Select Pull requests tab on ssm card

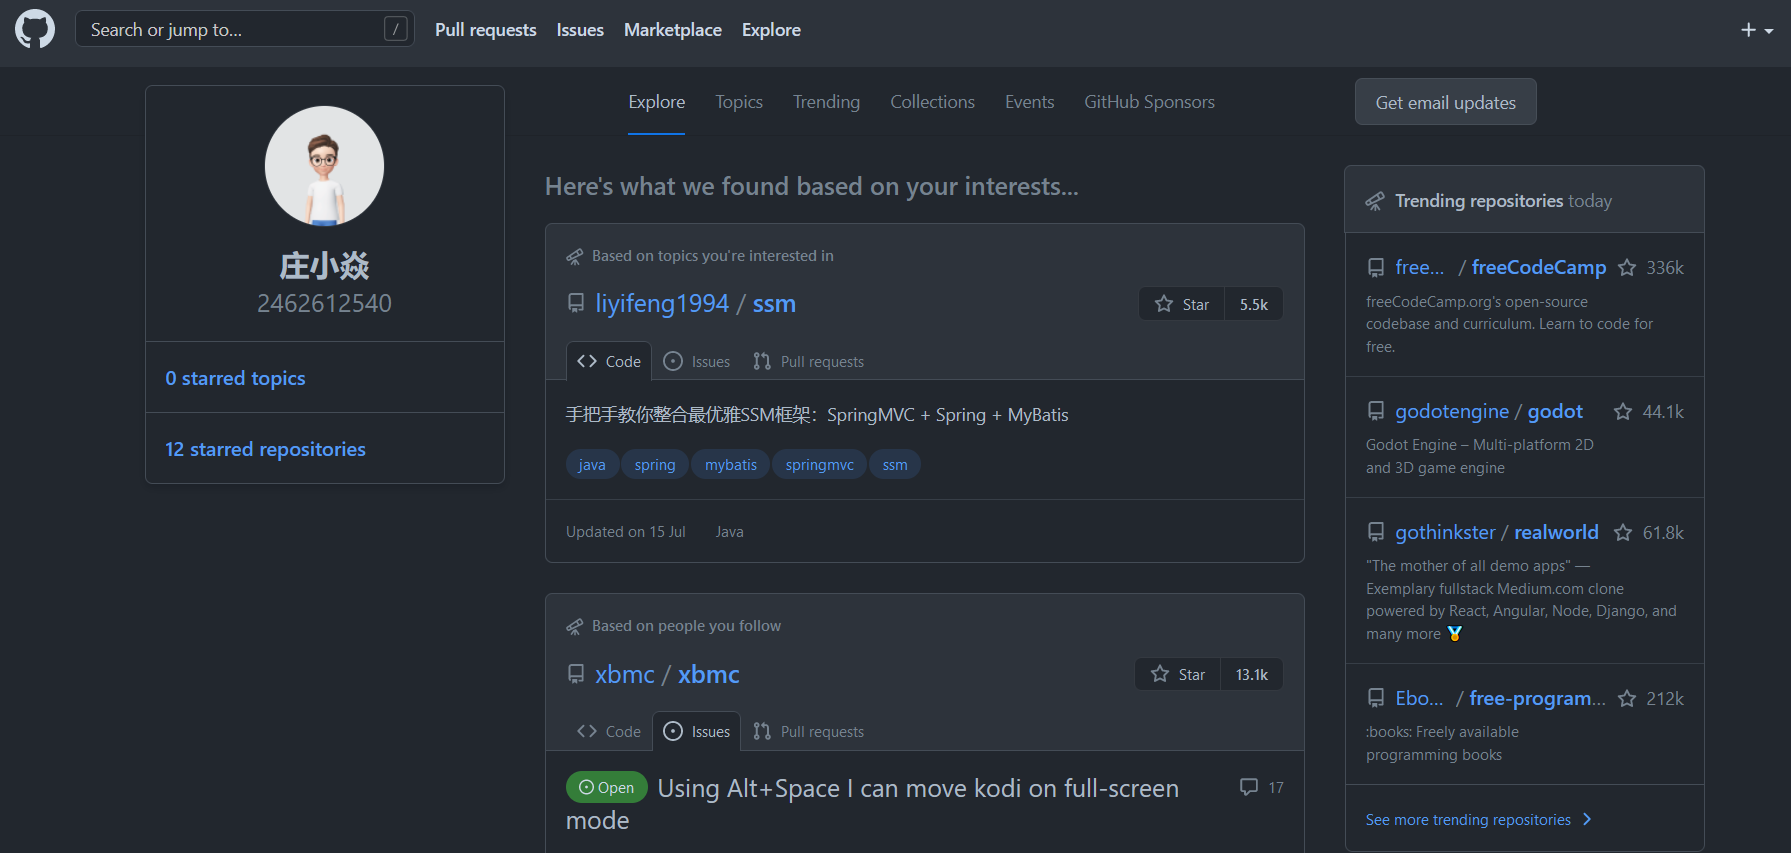pos(808,361)
